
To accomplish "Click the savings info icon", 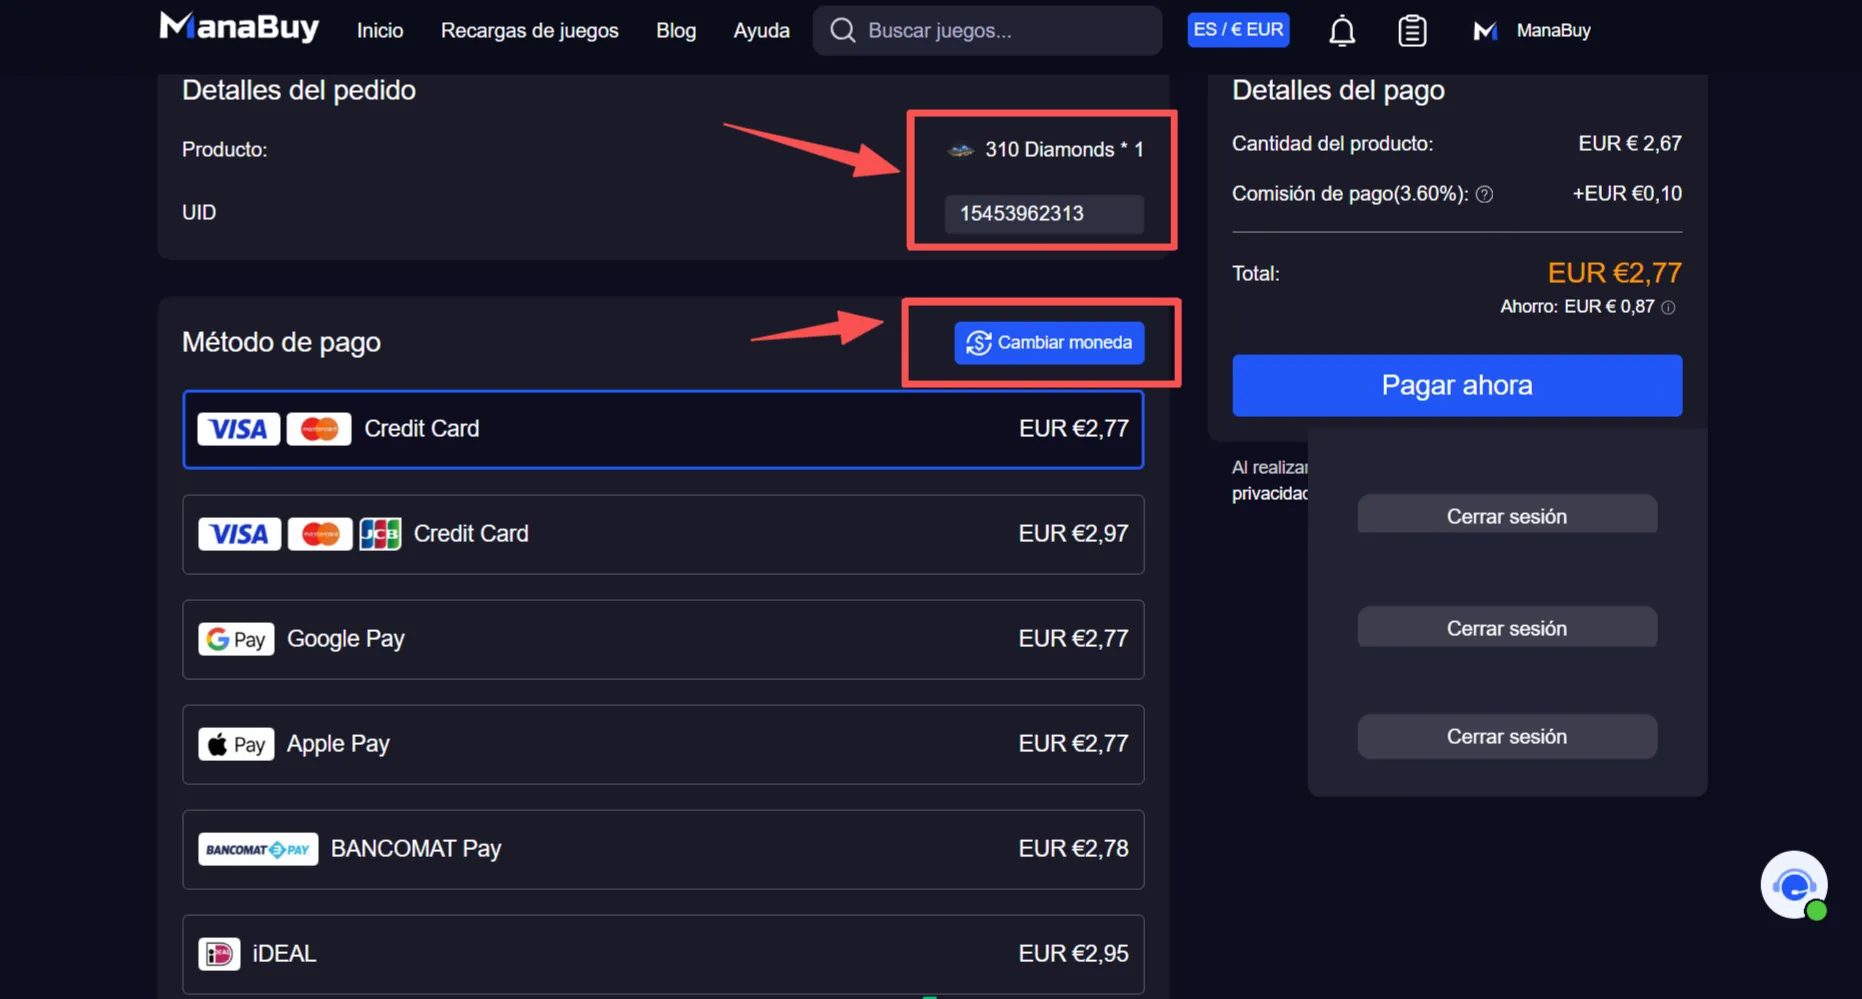I will click(1668, 307).
